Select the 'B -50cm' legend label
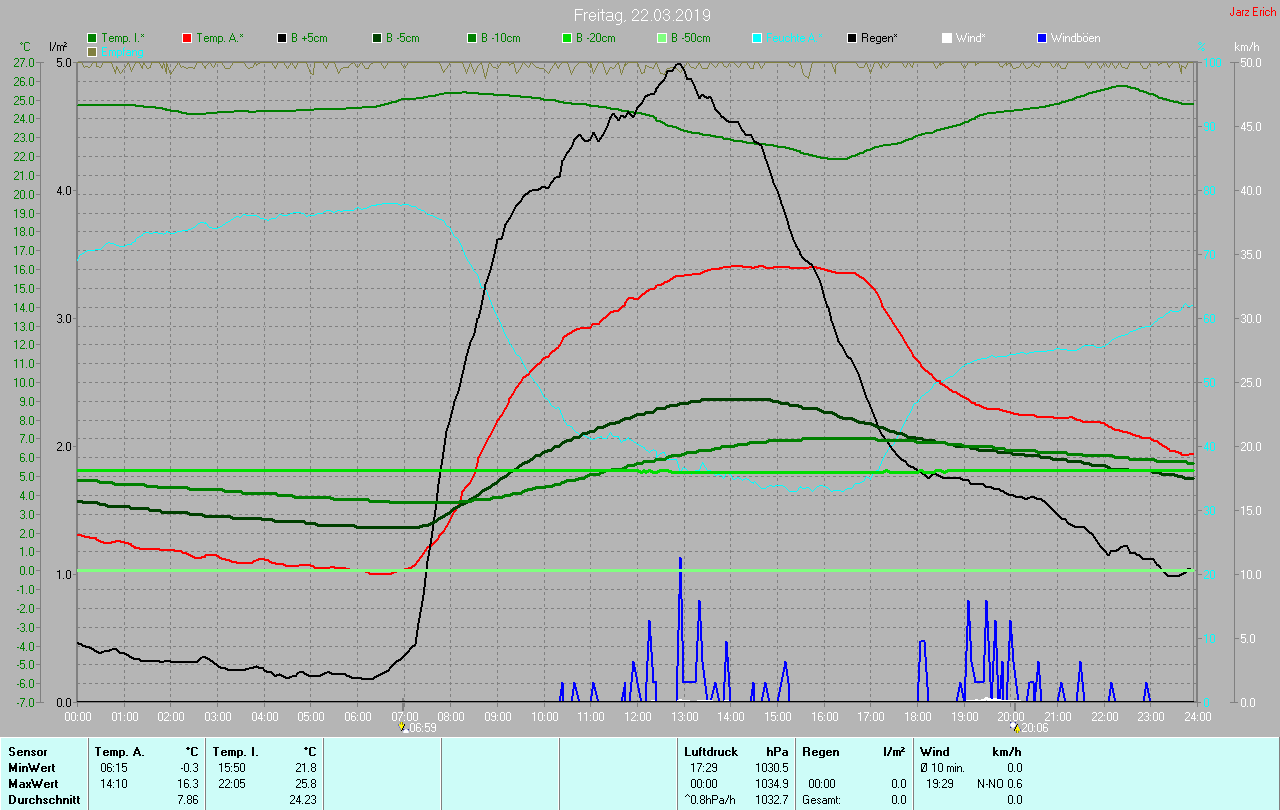This screenshot has width=1280, height=810. (x=690, y=38)
